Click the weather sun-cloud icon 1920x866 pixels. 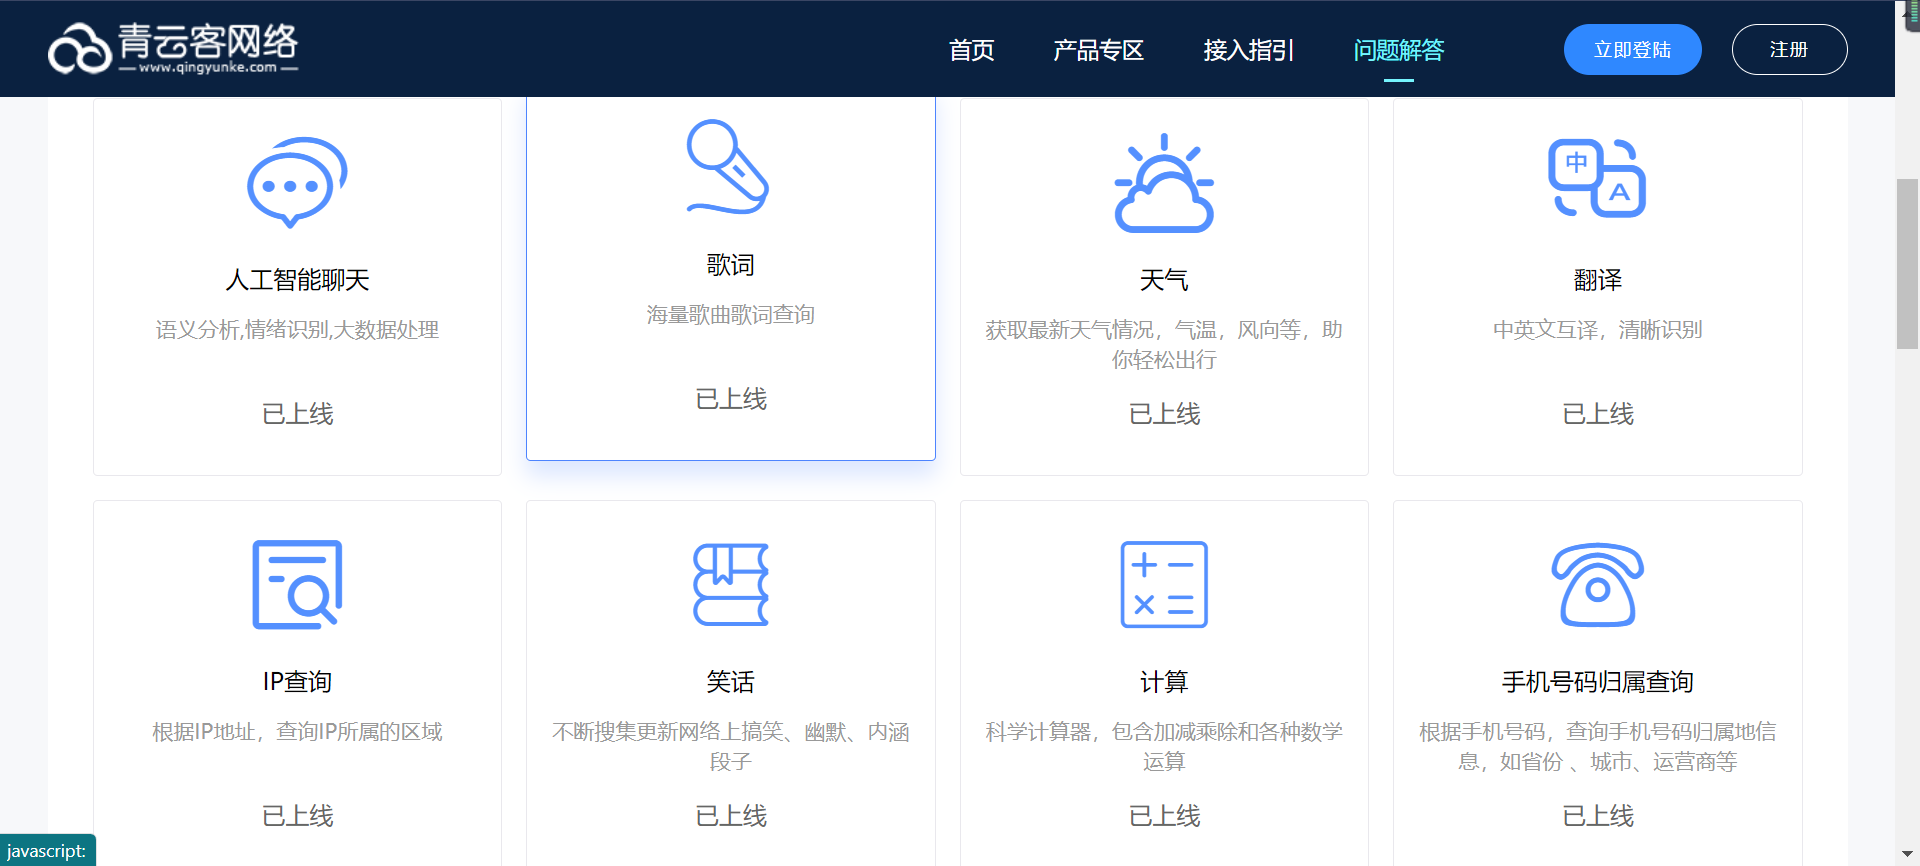(1164, 183)
